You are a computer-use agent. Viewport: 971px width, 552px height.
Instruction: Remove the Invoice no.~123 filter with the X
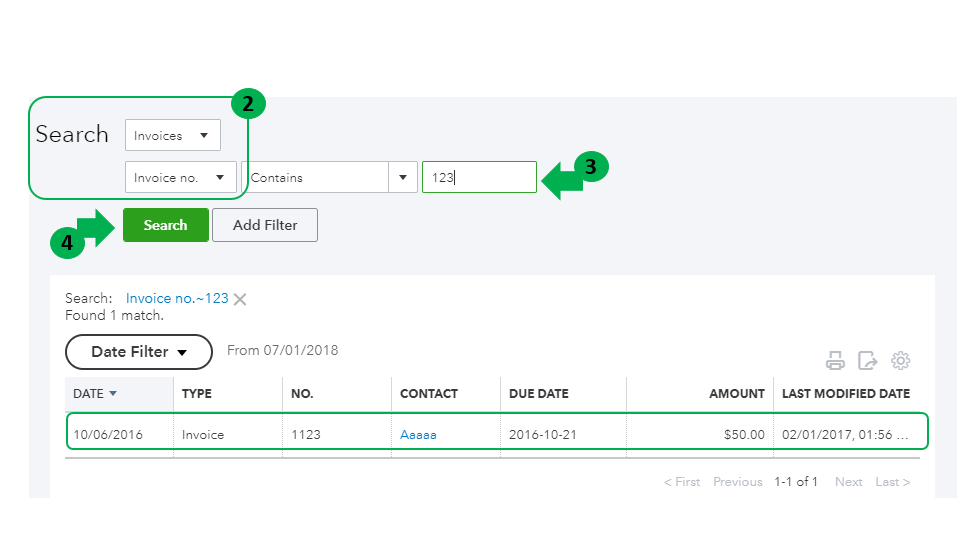(240, 299)
